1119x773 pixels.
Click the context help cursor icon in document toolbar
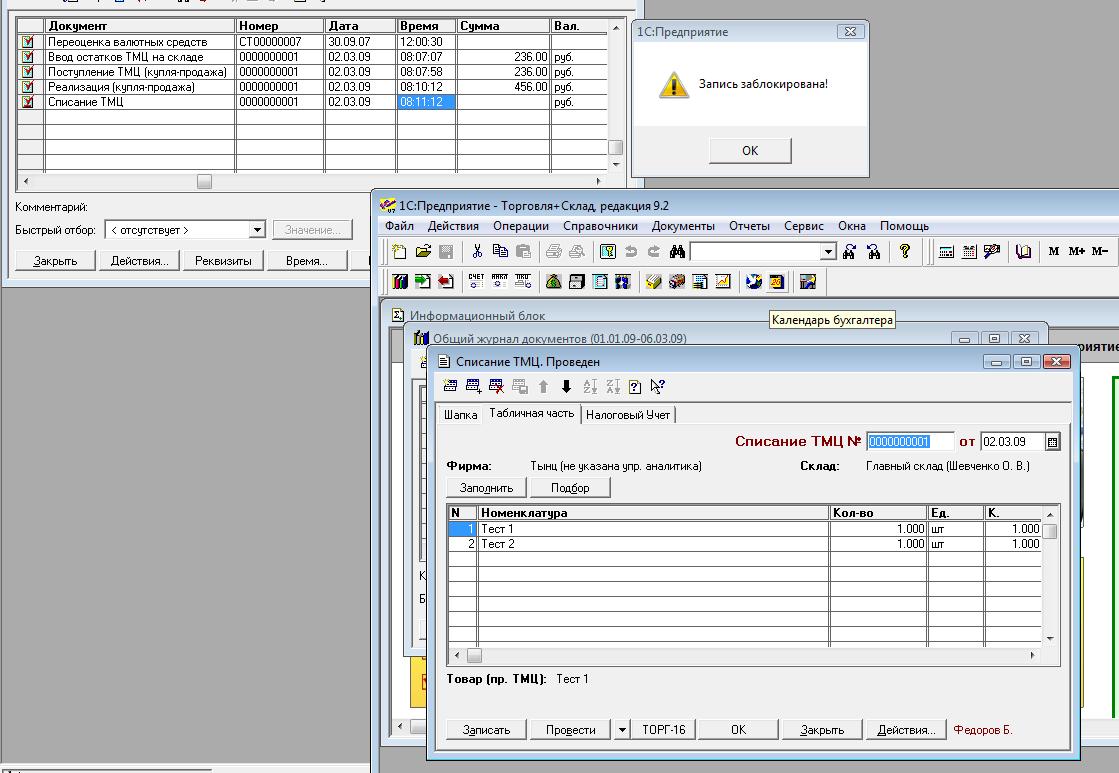(658, 386)
